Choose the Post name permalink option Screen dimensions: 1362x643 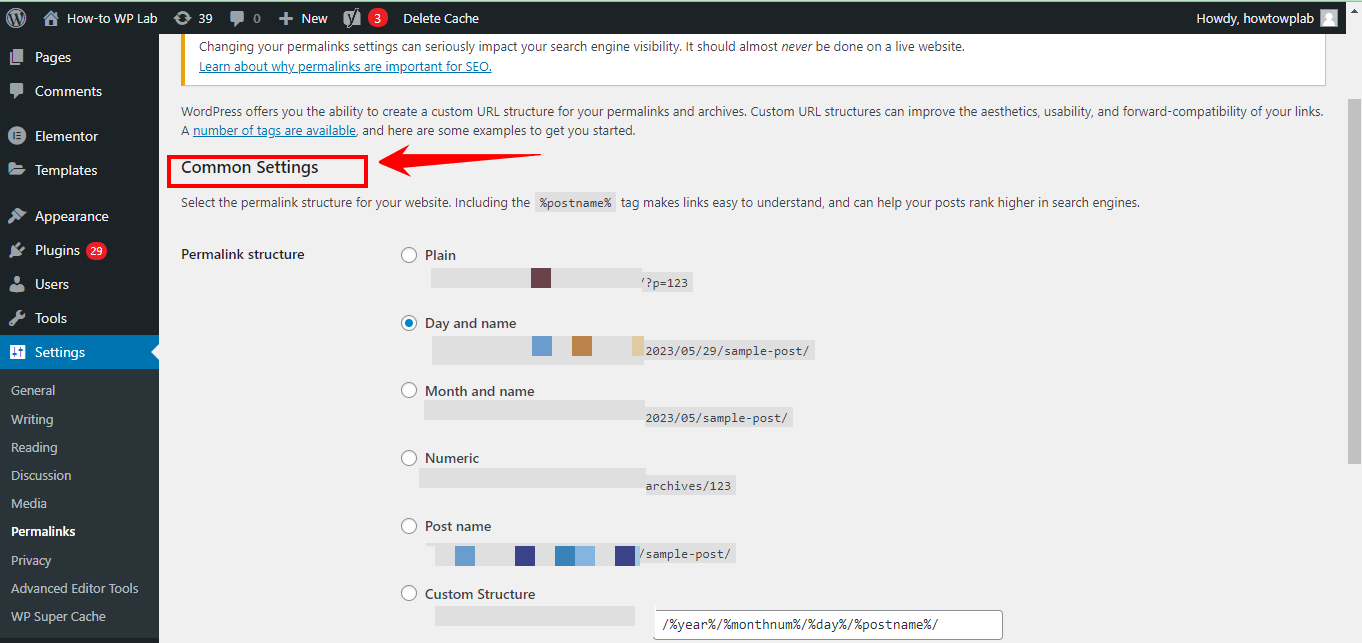(409, 526)
